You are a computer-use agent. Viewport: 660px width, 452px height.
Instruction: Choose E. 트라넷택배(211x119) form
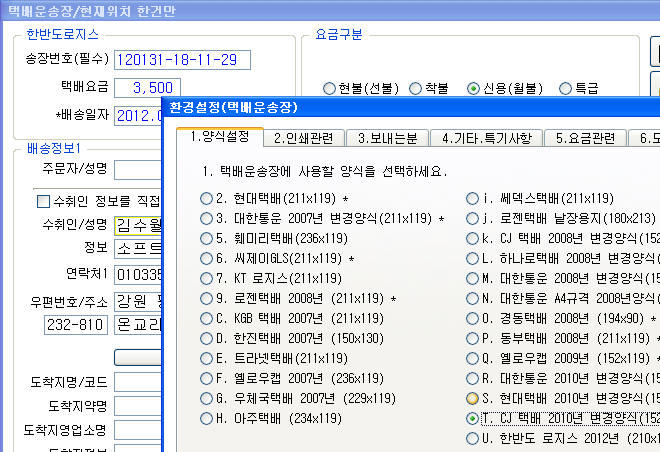[x=206, y=358]
